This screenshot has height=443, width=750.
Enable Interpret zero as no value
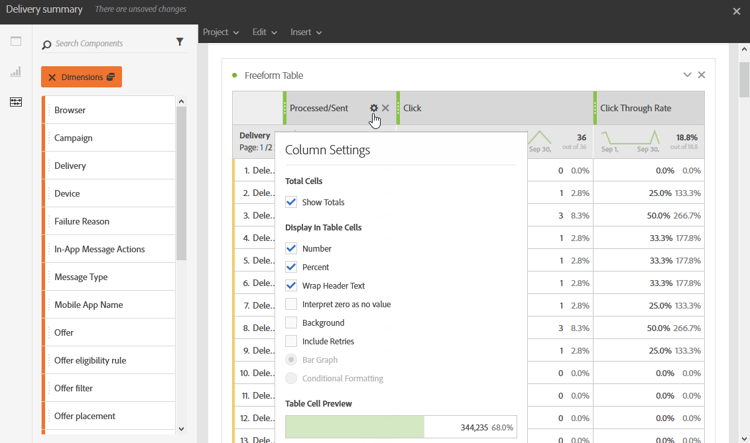point(291,304)
